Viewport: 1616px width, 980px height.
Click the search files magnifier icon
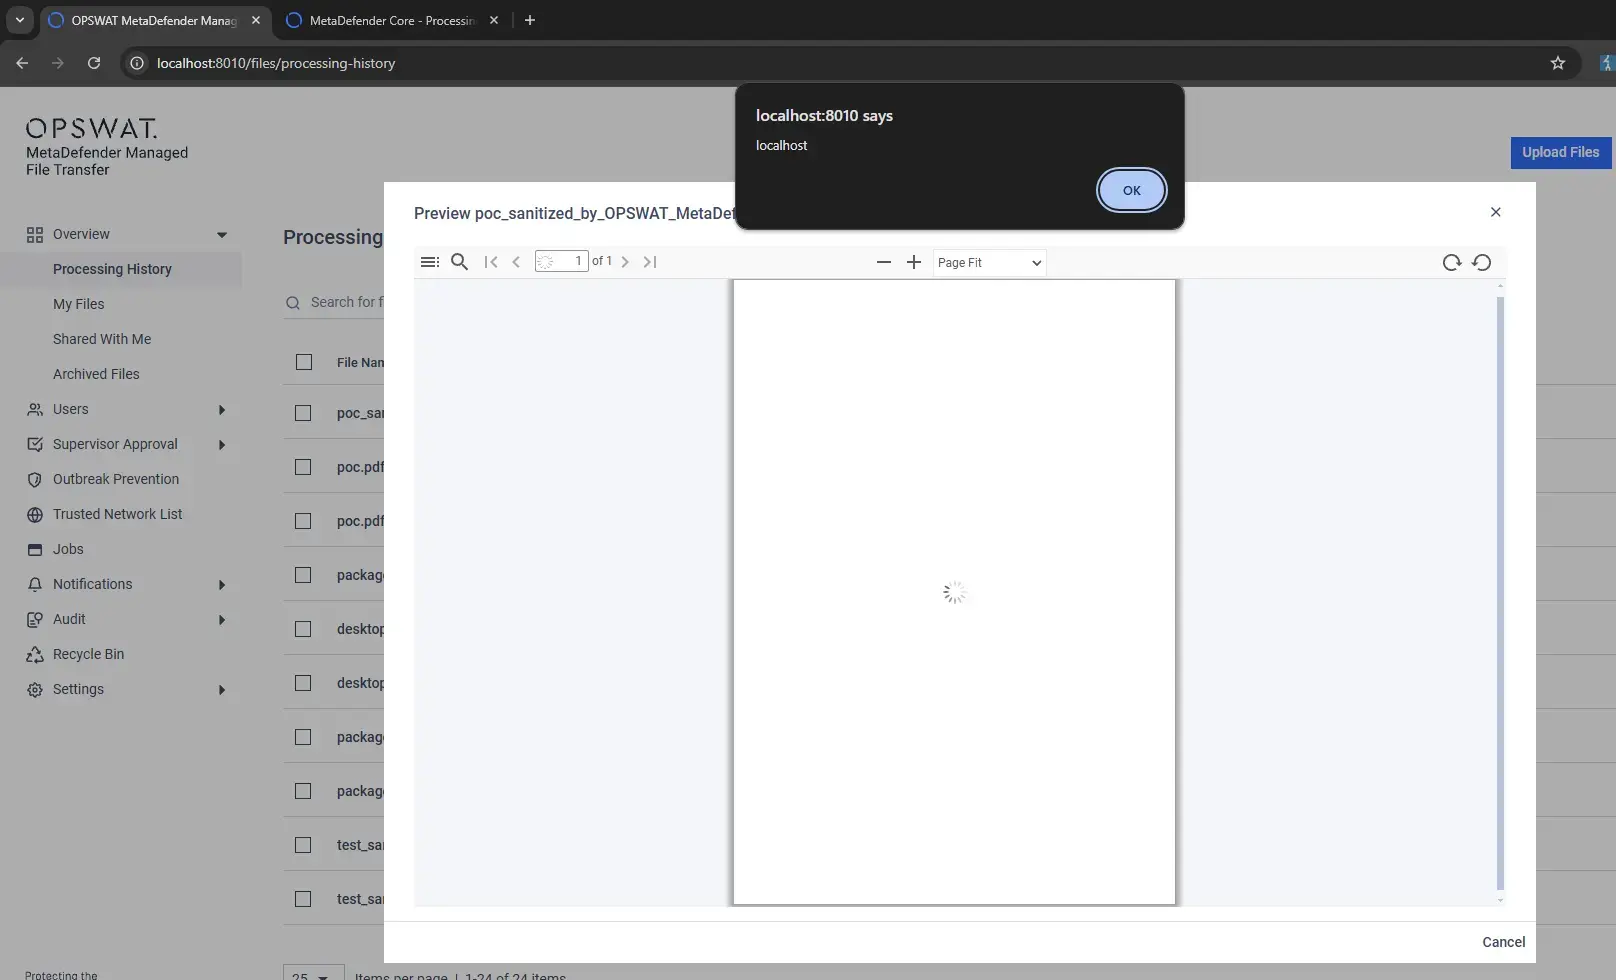(293, 303)
